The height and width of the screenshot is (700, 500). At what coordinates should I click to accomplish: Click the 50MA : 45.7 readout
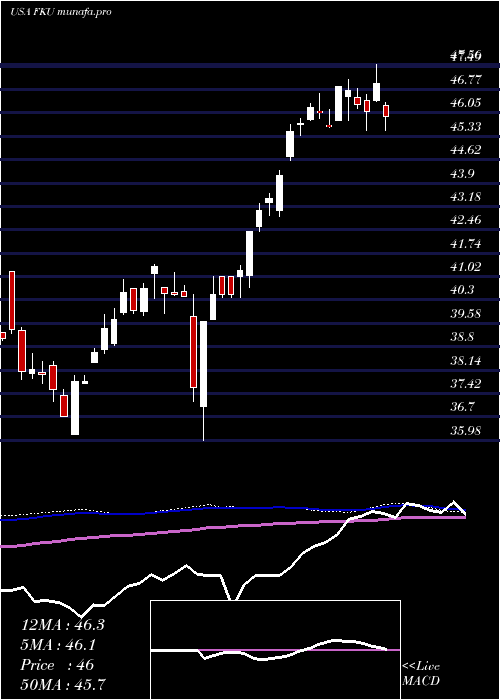(x=63, y=685)
